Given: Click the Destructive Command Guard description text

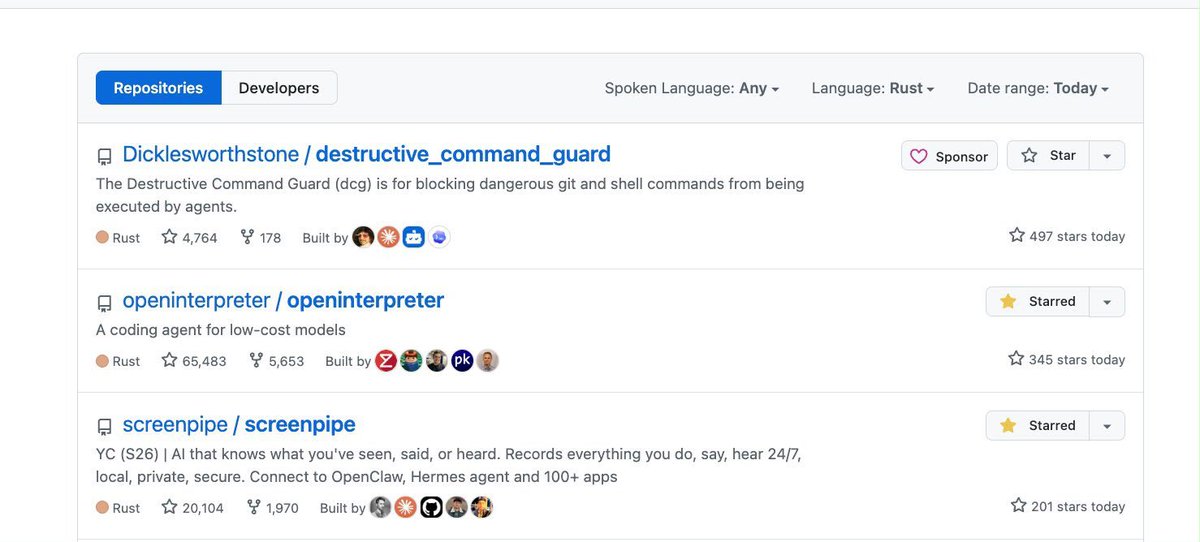Looking at the screenshot, I should click(450, 195).
